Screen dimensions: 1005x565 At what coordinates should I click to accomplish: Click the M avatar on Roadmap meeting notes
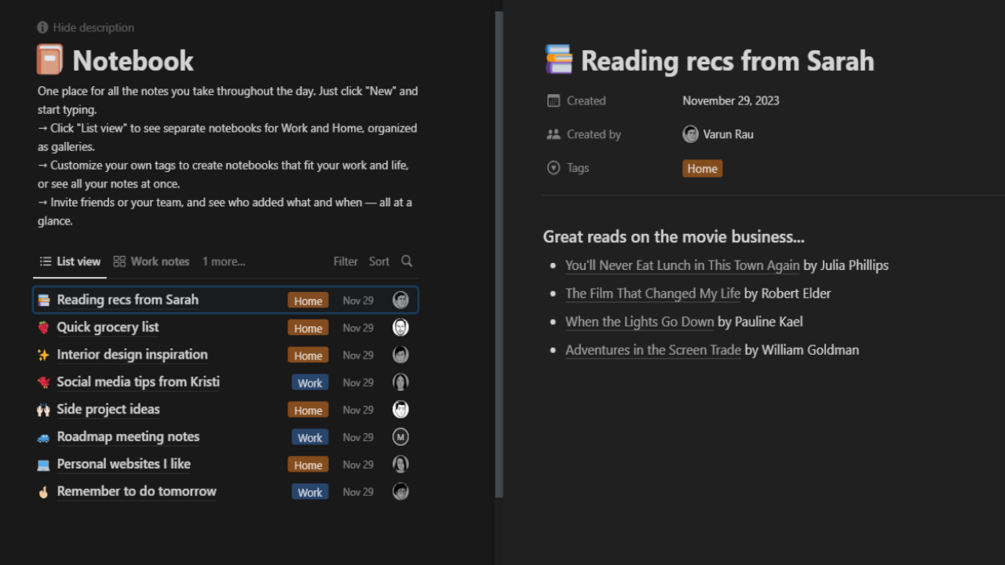click(401, 437)
